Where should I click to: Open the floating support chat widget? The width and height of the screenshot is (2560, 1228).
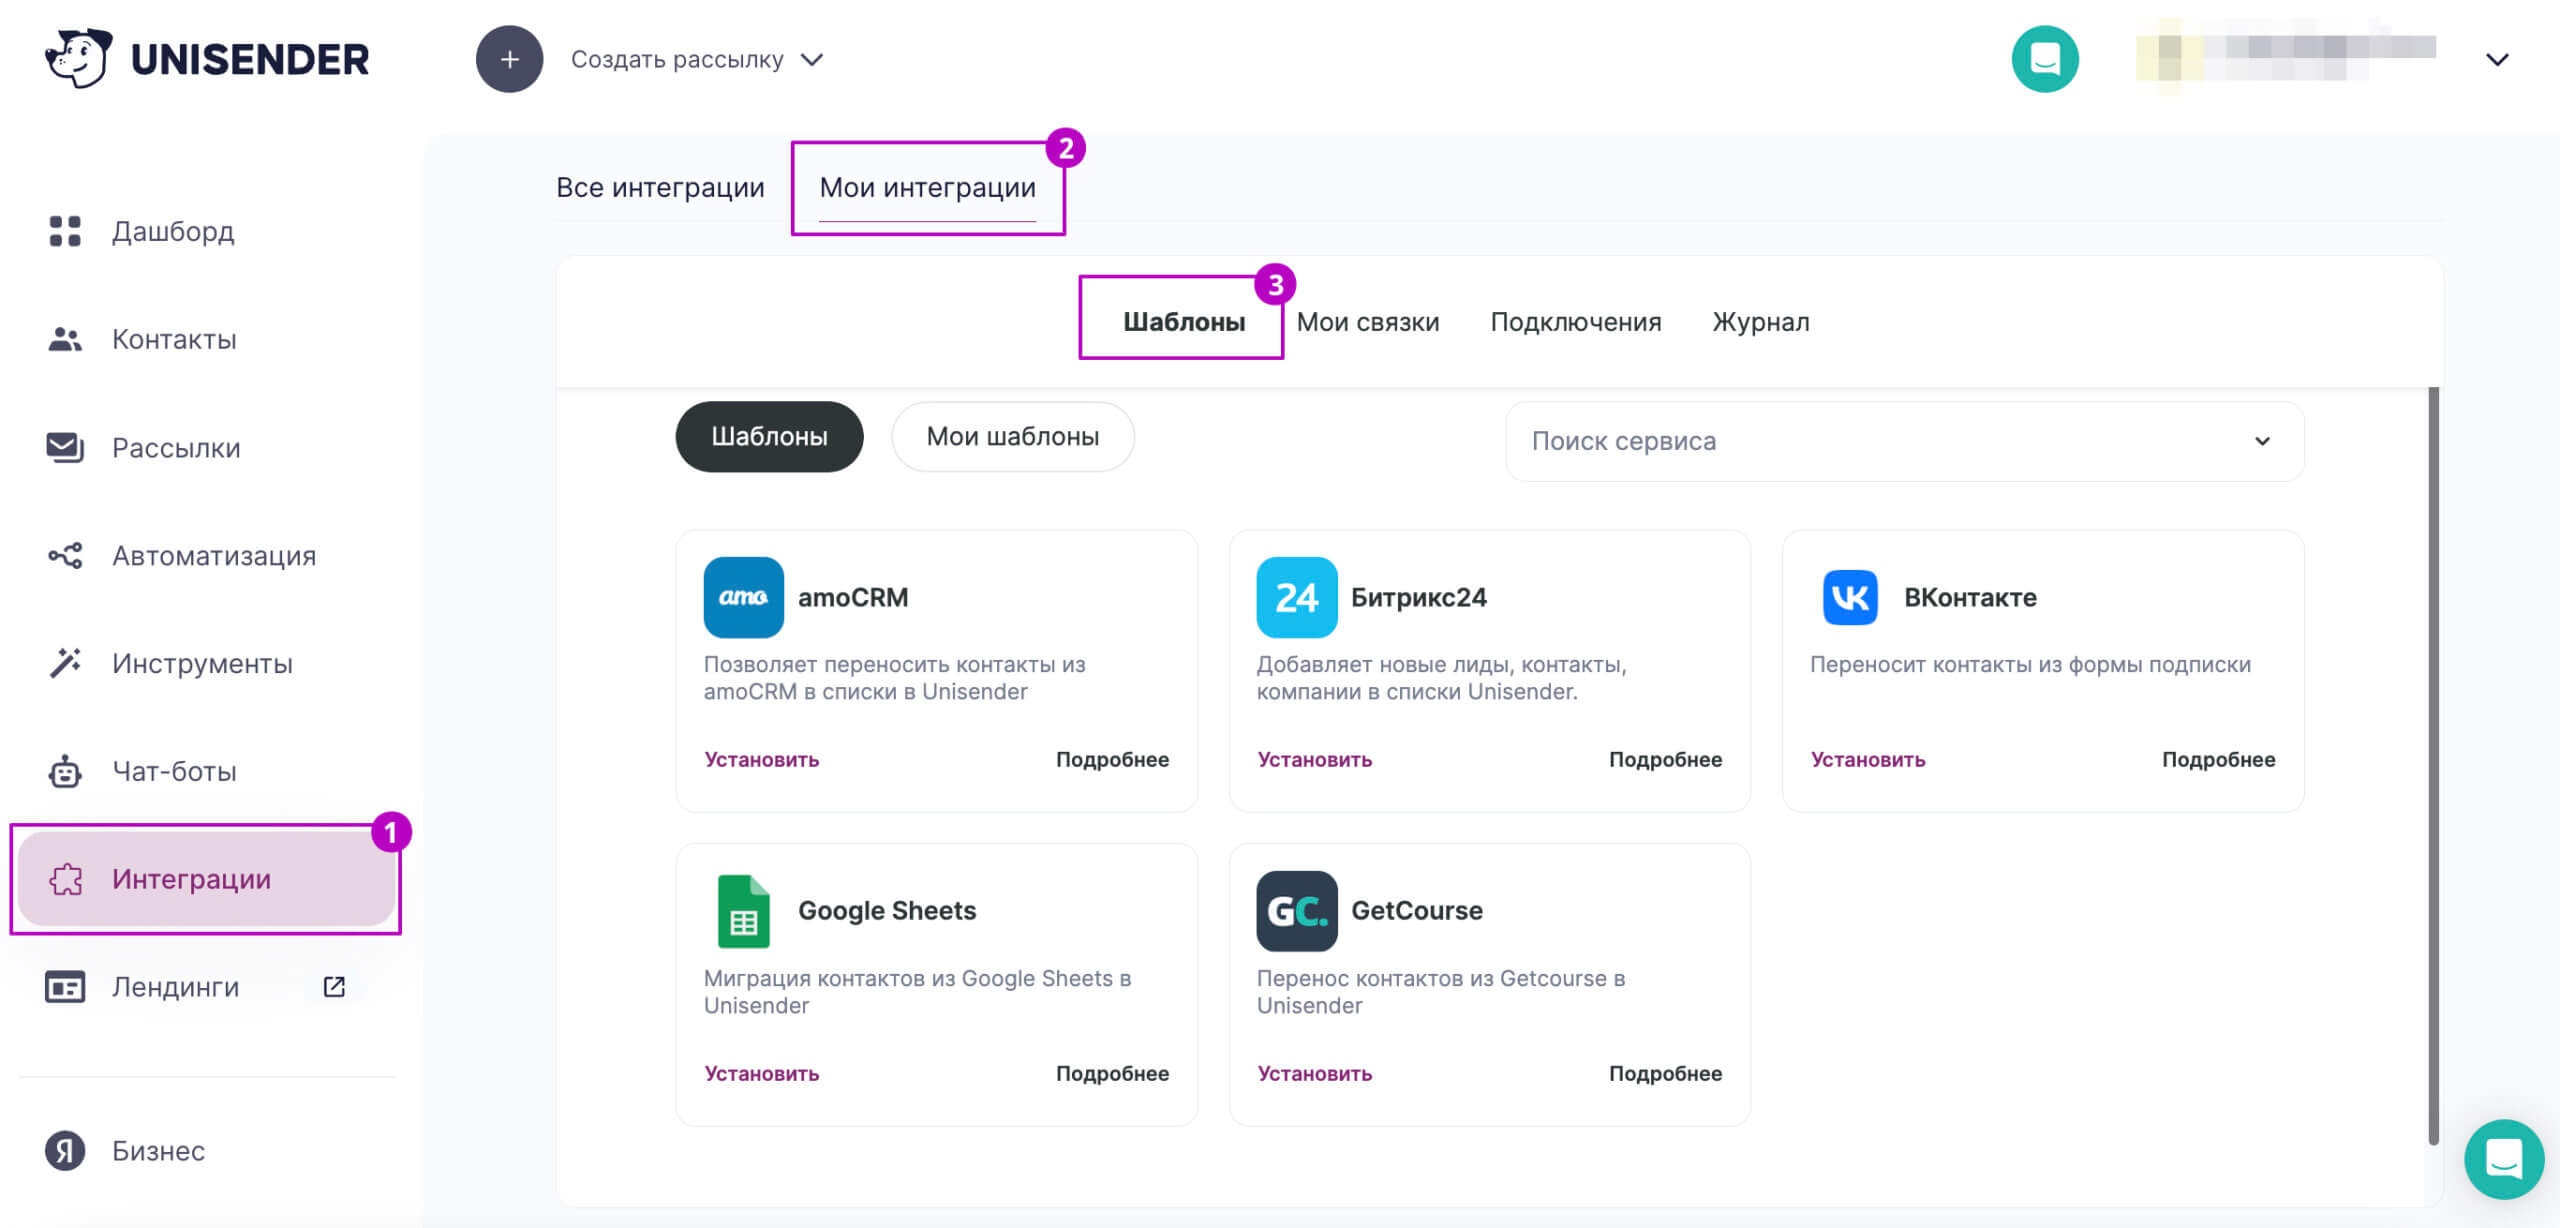point(2504,1159)
